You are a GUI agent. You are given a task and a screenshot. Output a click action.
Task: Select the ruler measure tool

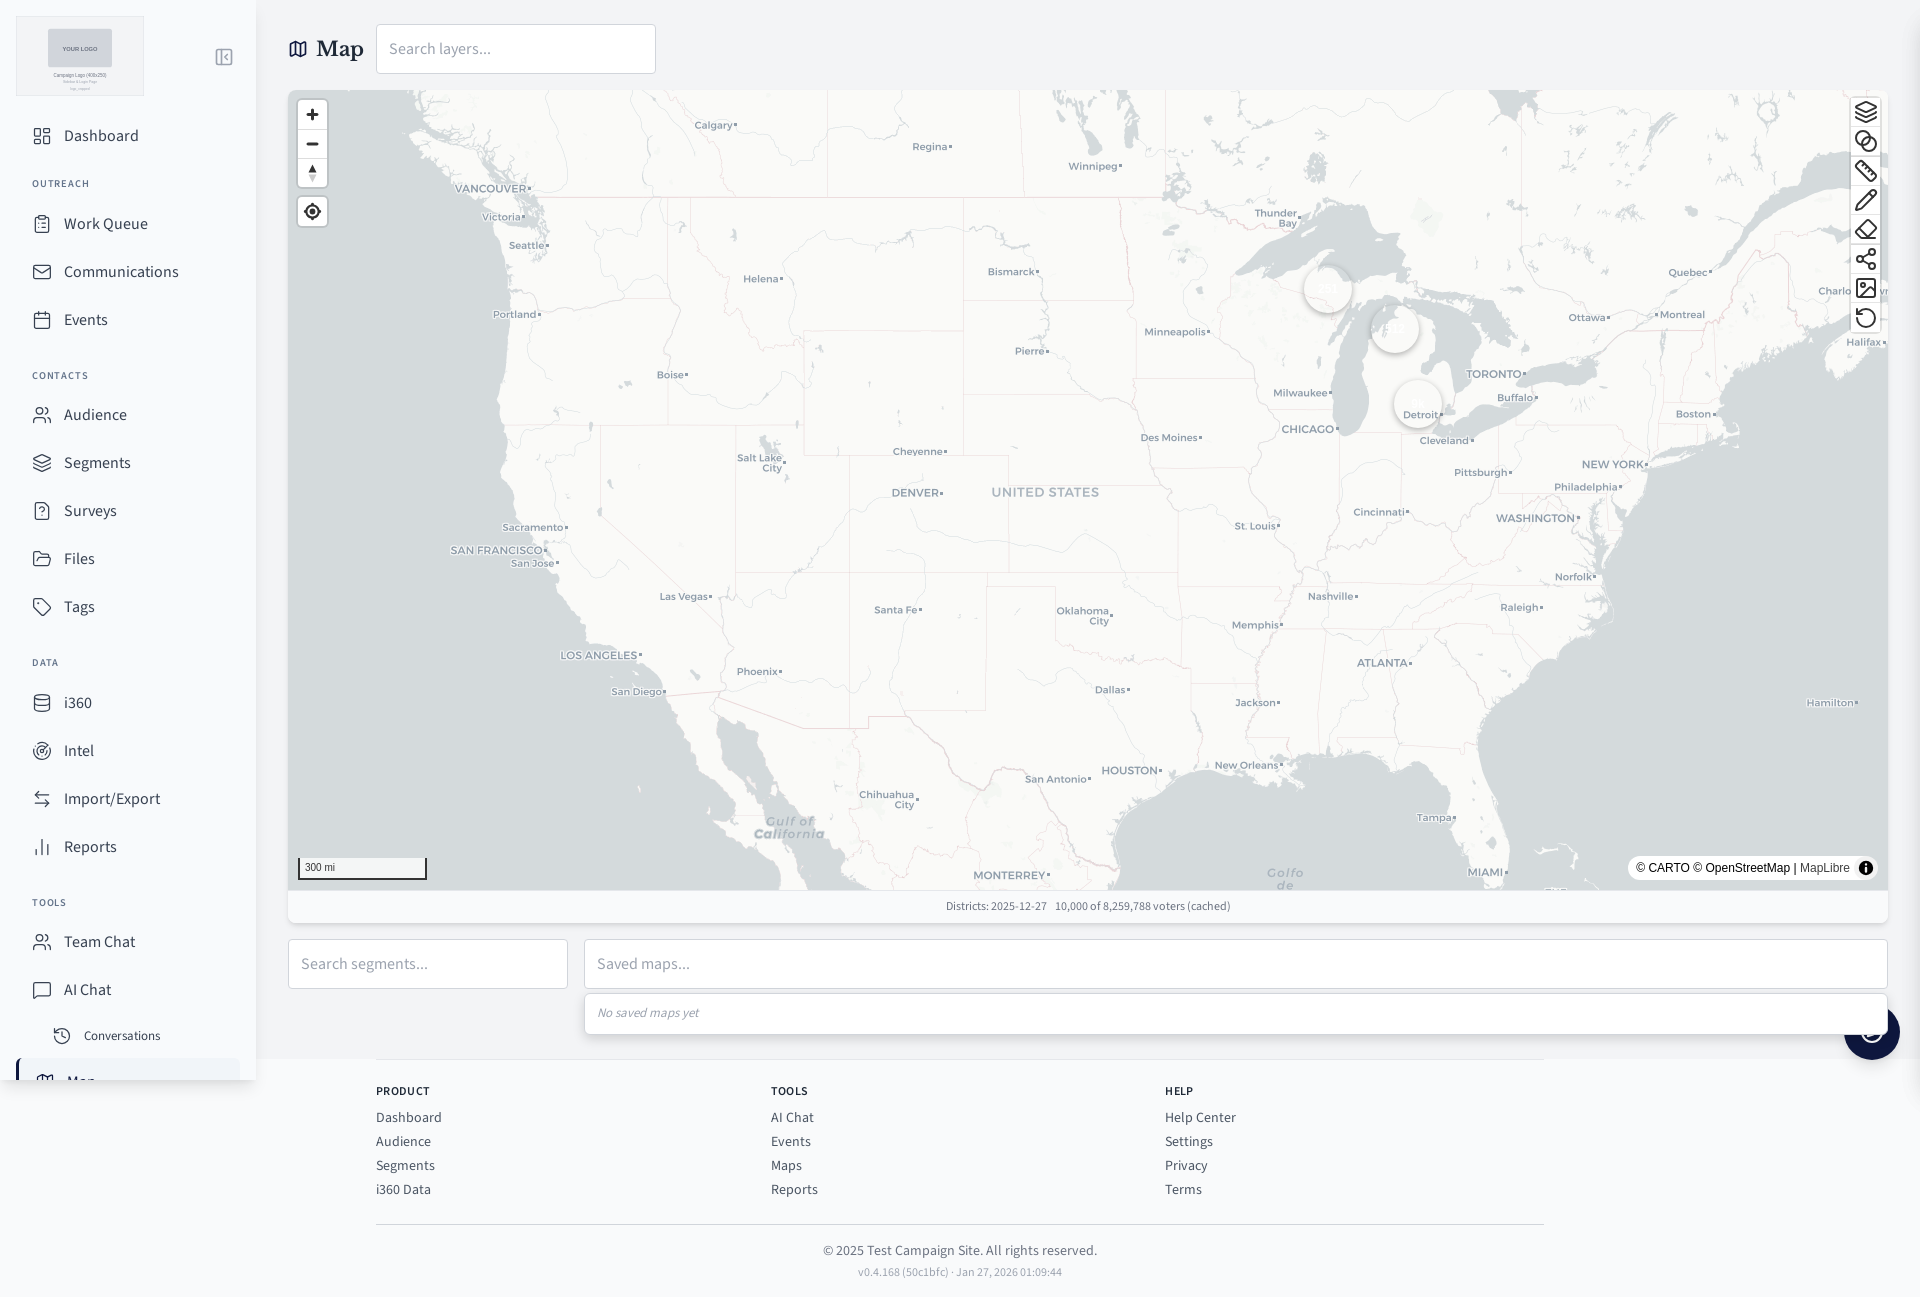[x=1865, y=171]
